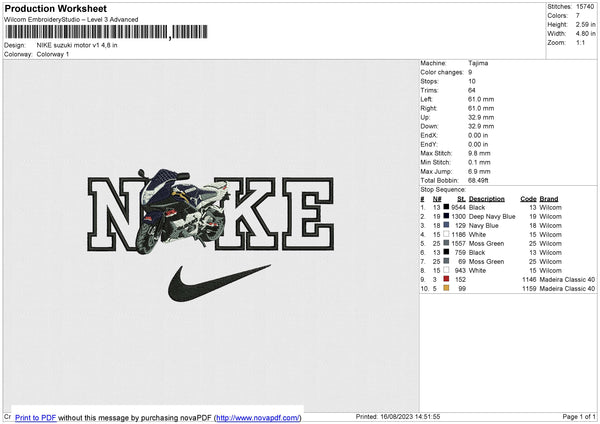Click Navy Blue swatch in row 3
This screenshot has width=600, height=424.
(446, 225)
